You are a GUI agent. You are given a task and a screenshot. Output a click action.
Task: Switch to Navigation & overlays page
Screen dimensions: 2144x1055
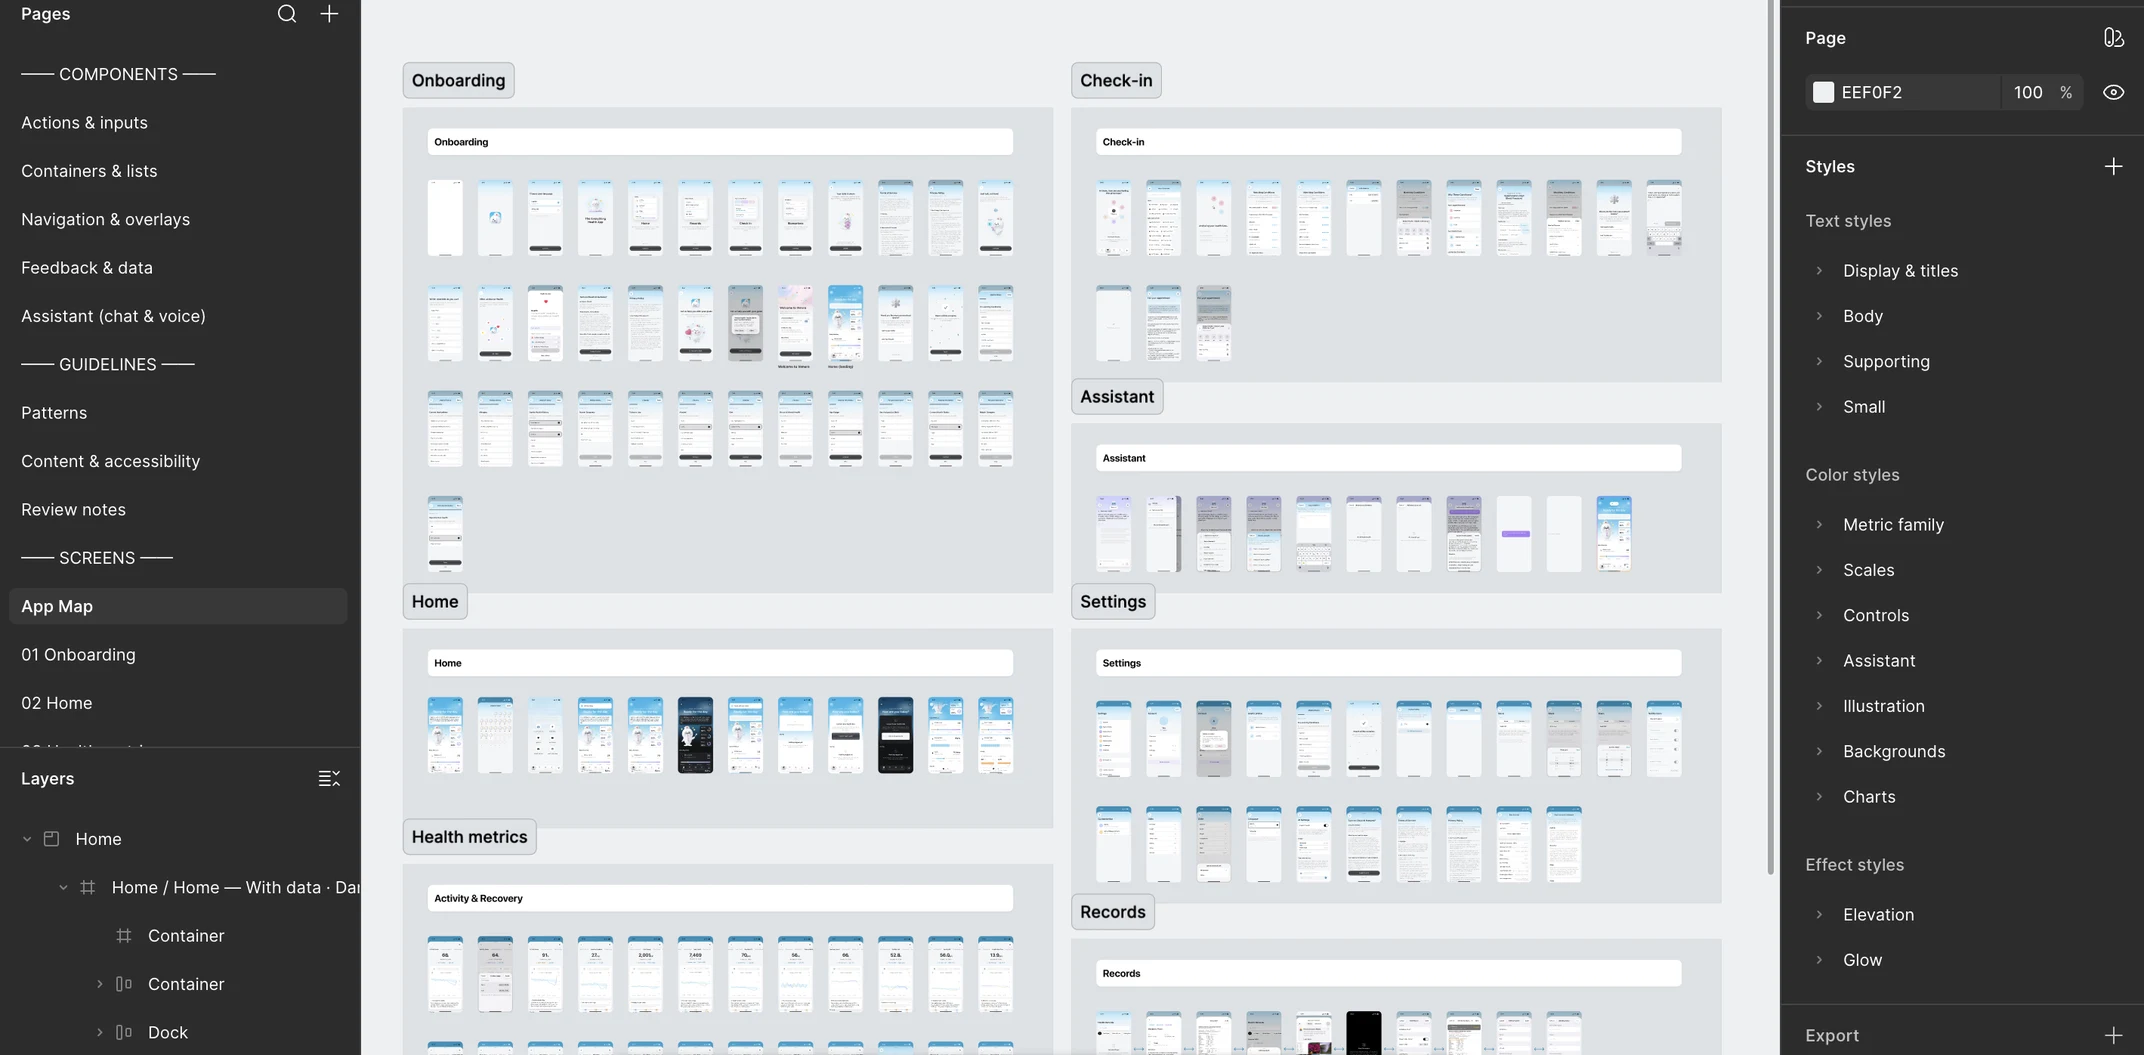(178, 219)
